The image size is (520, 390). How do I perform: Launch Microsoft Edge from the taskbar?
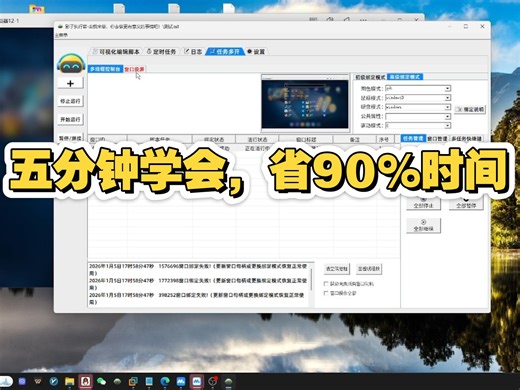coord(165,381)
